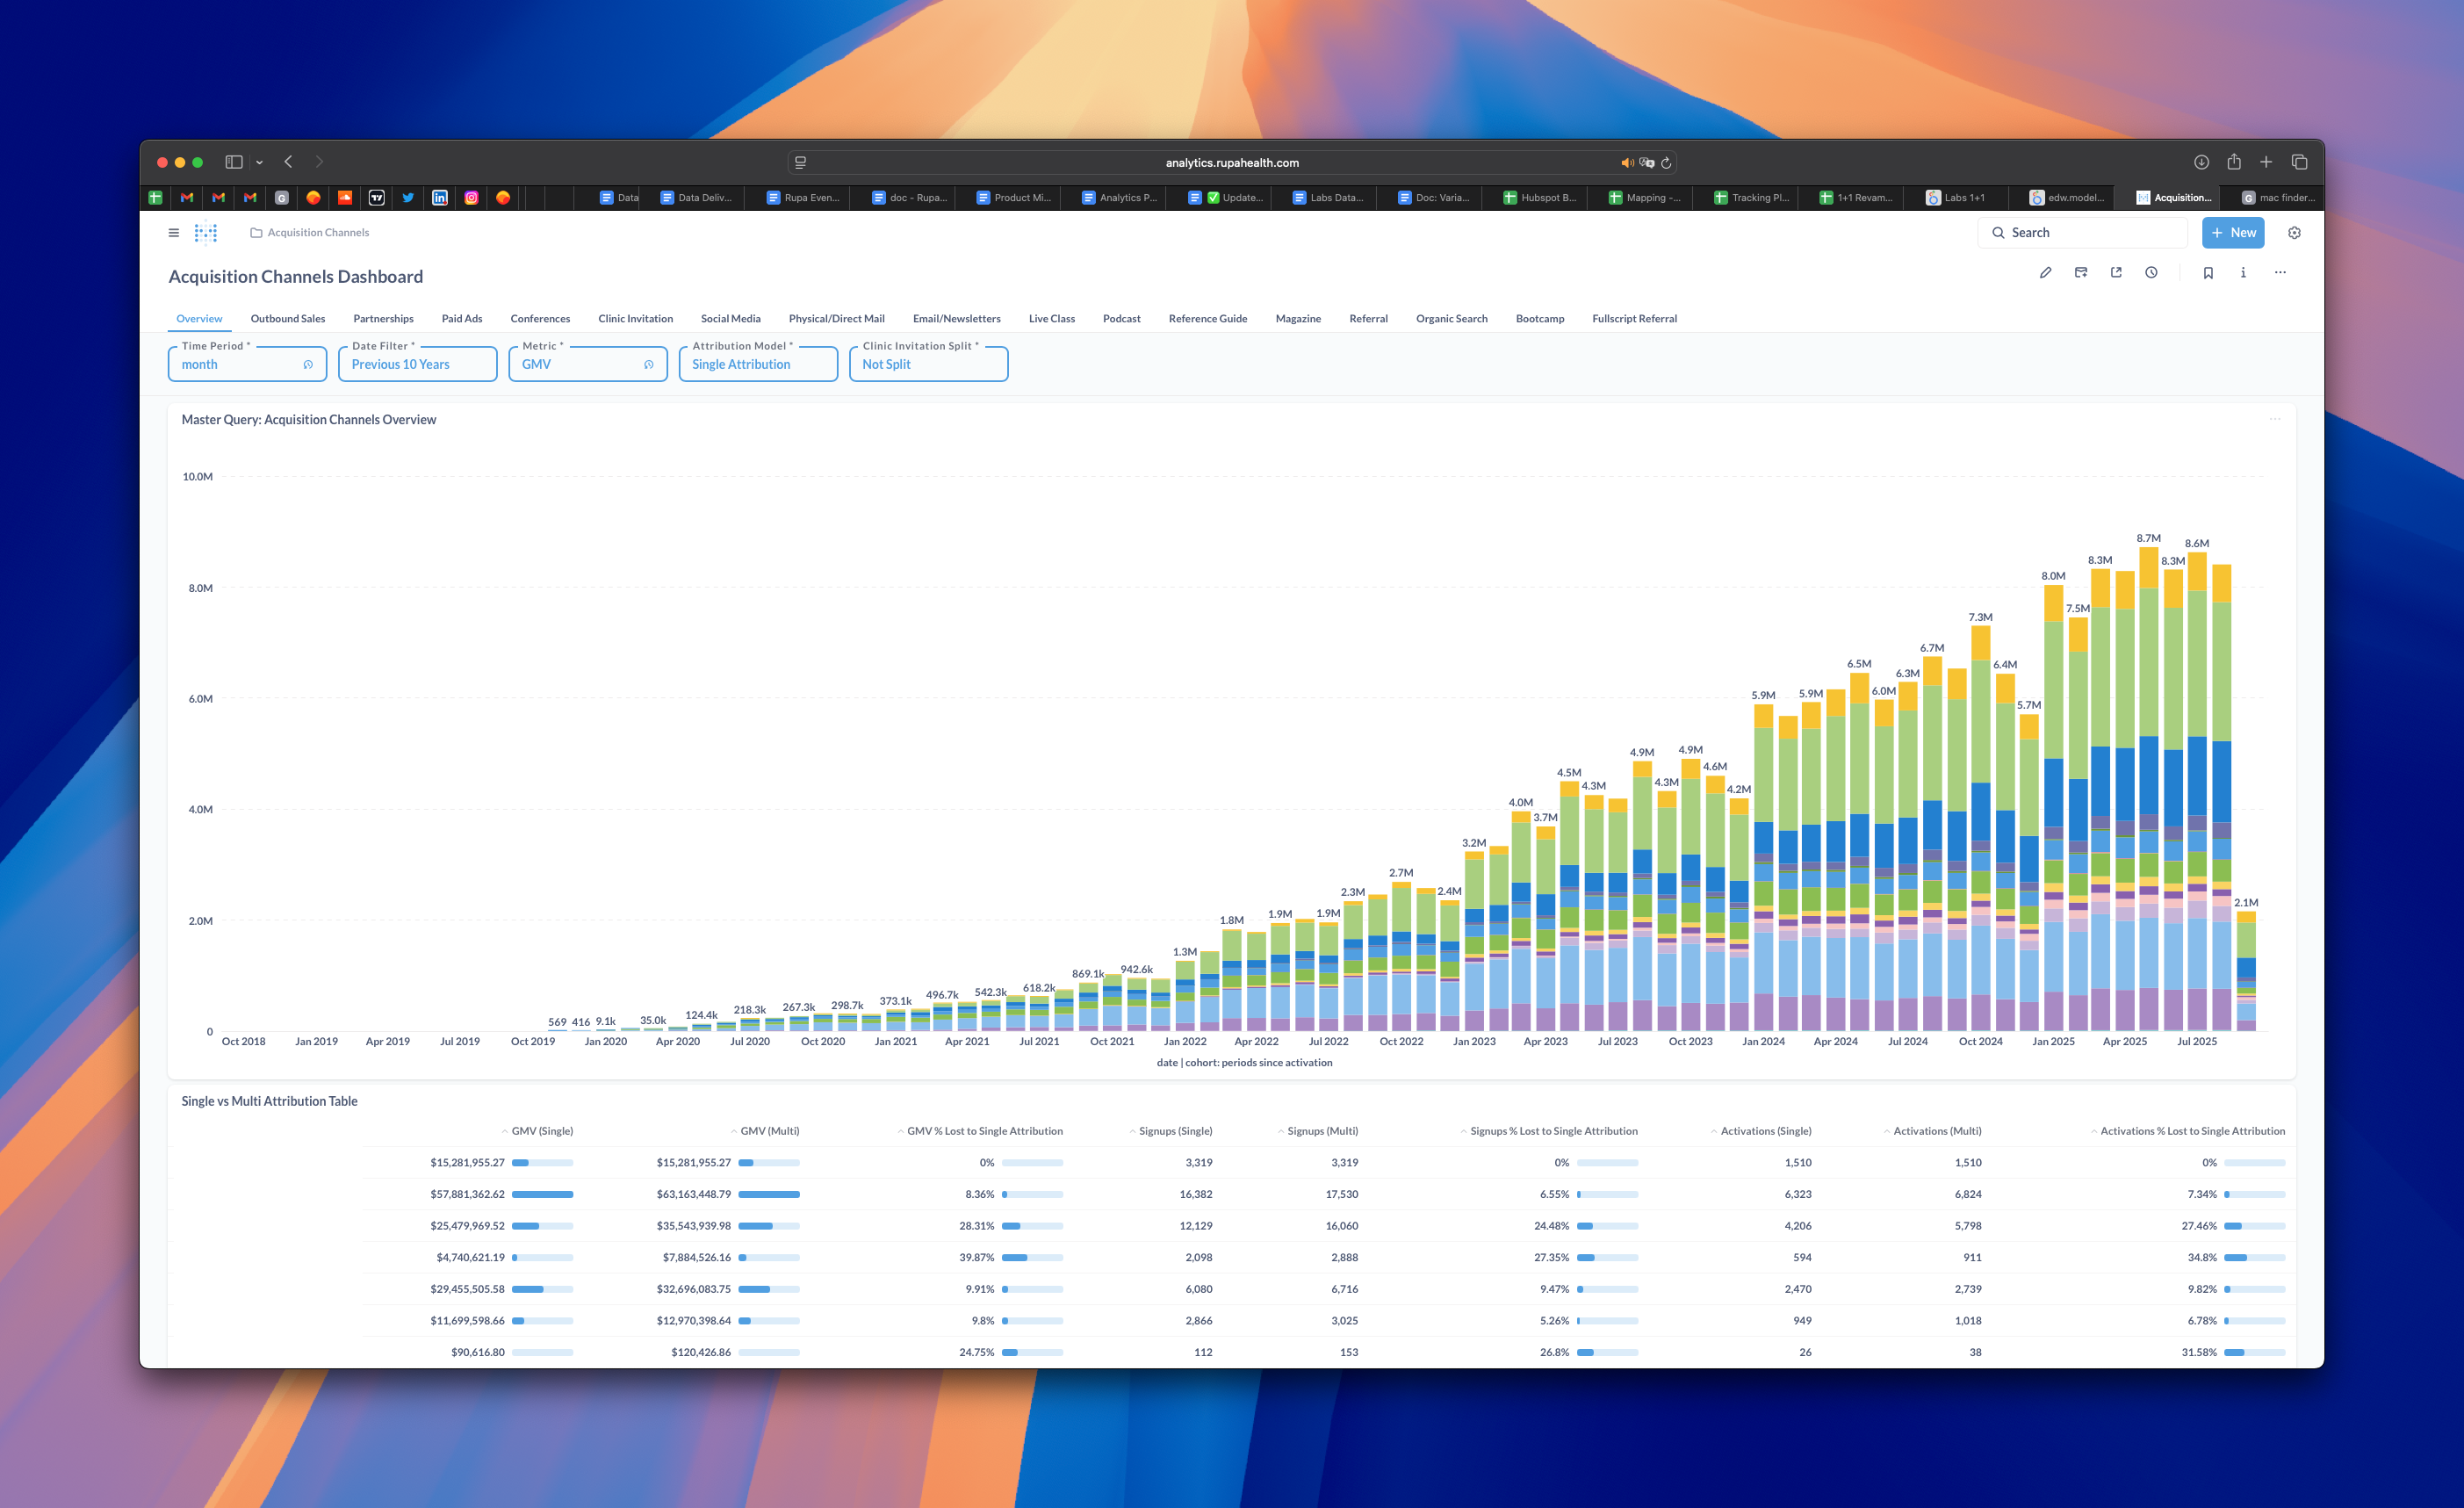Screen dimensions: 2464x1508
Task: Bookmark this dashboard
Action: point(2208,272)
